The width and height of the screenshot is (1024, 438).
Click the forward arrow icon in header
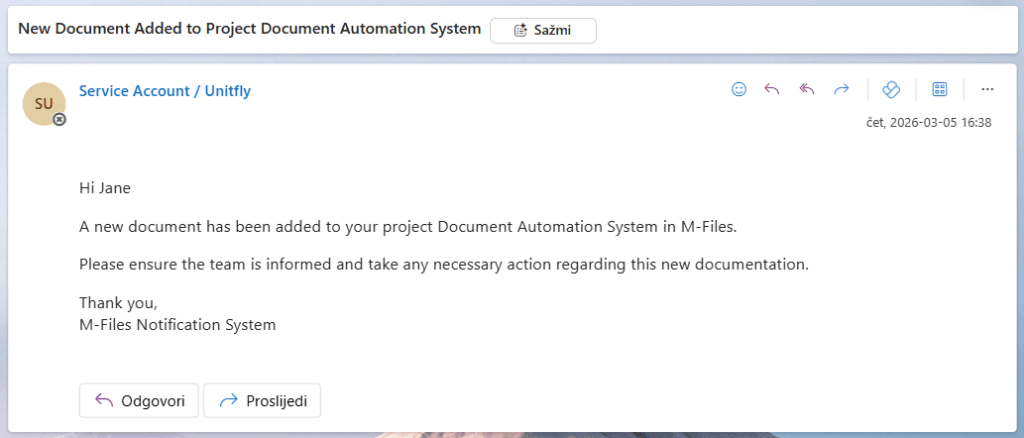coord(842,89)
